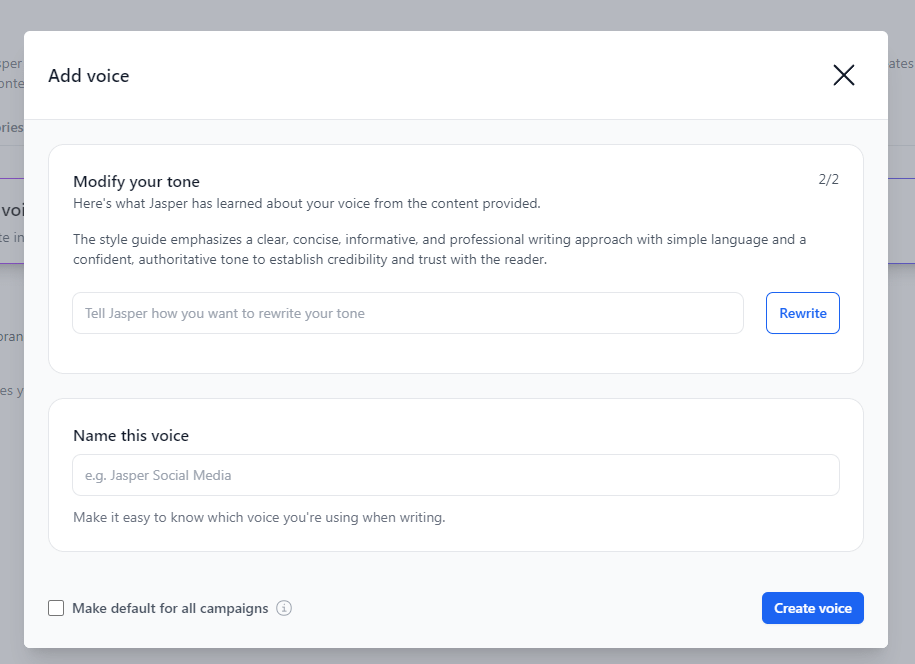Select the field showing Jasper Social Media placeholder
915x664 pixels.
coord(455,475)
